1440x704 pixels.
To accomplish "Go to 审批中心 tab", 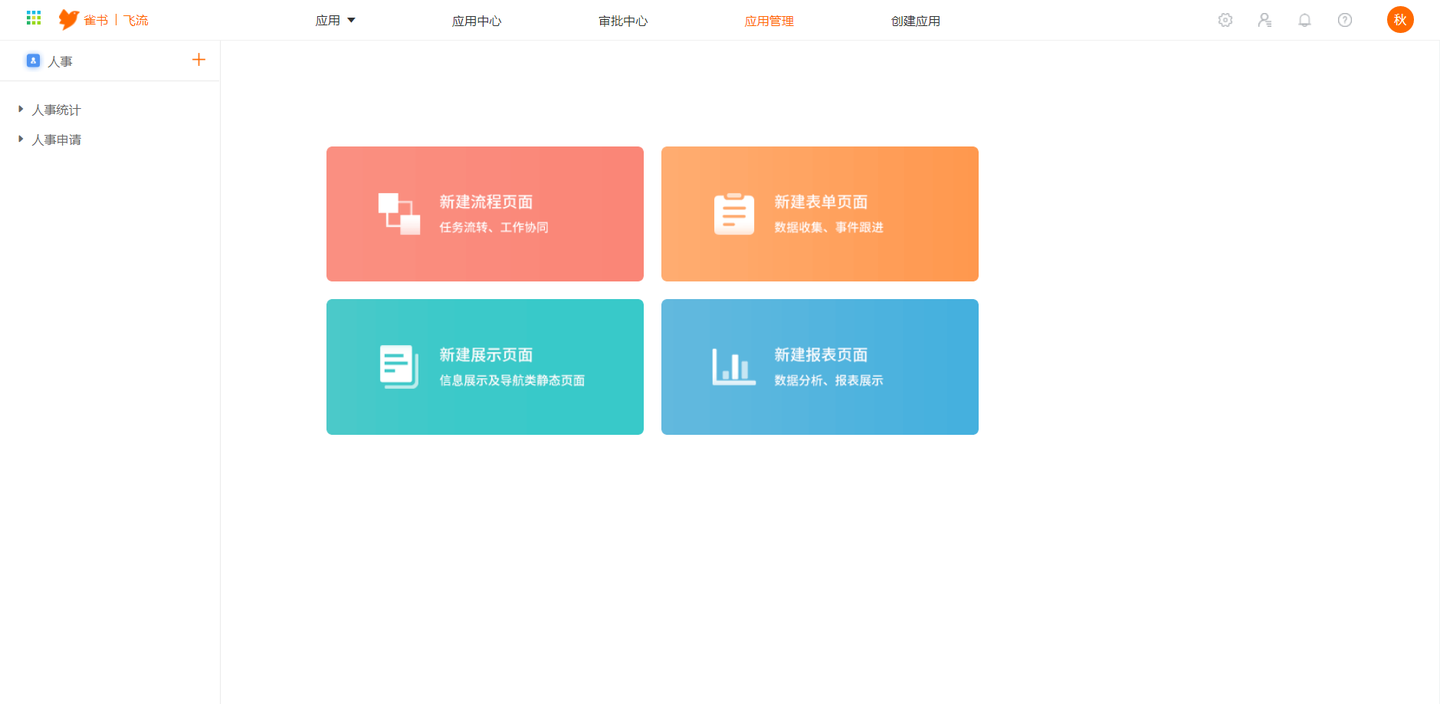I will click(623, 21).
